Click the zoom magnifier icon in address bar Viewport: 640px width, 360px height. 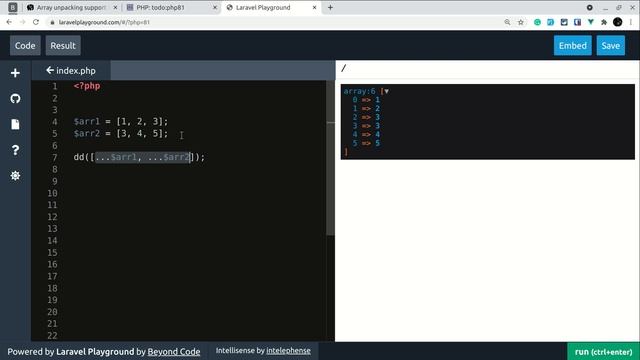point(507,22)
